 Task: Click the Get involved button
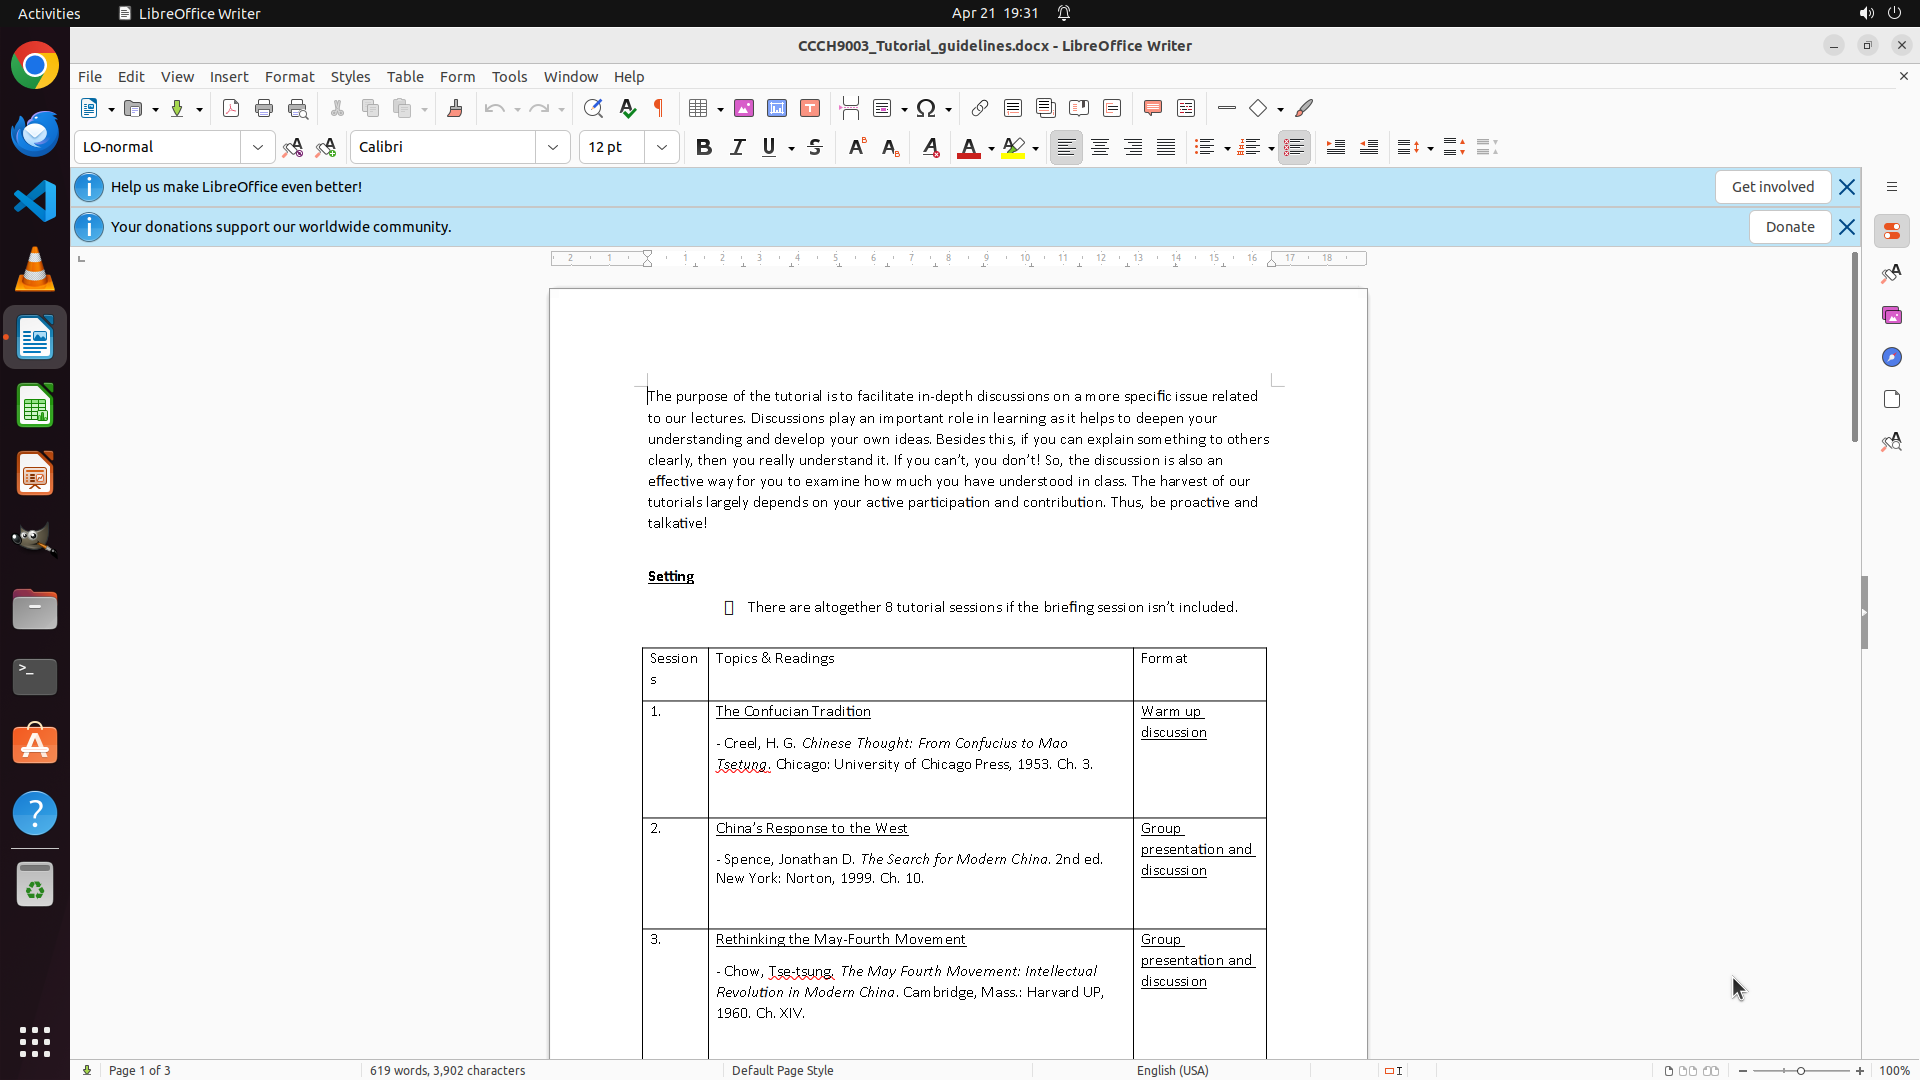point(1772,187)
